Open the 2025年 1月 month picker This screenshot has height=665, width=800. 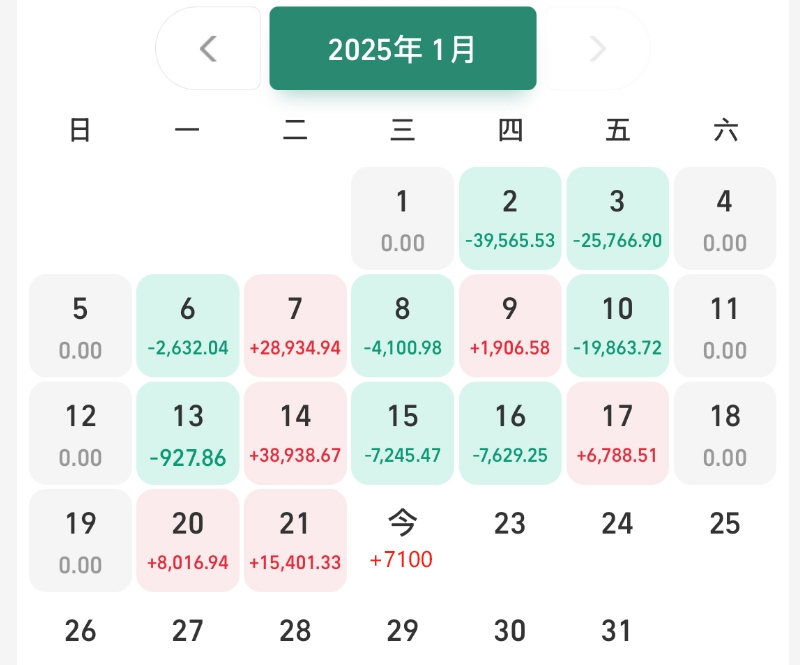coord(403,48)
